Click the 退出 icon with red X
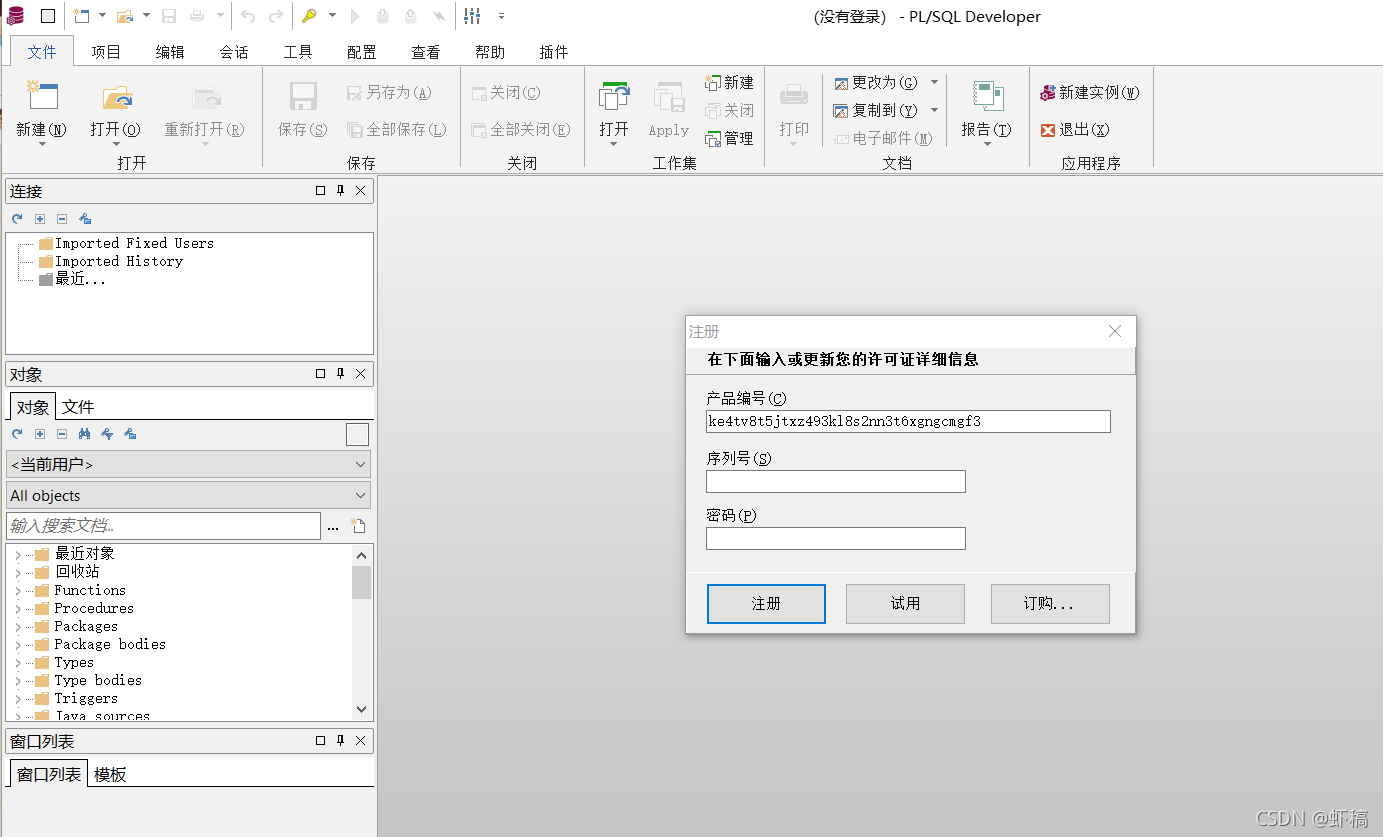 pos(1077,129)
